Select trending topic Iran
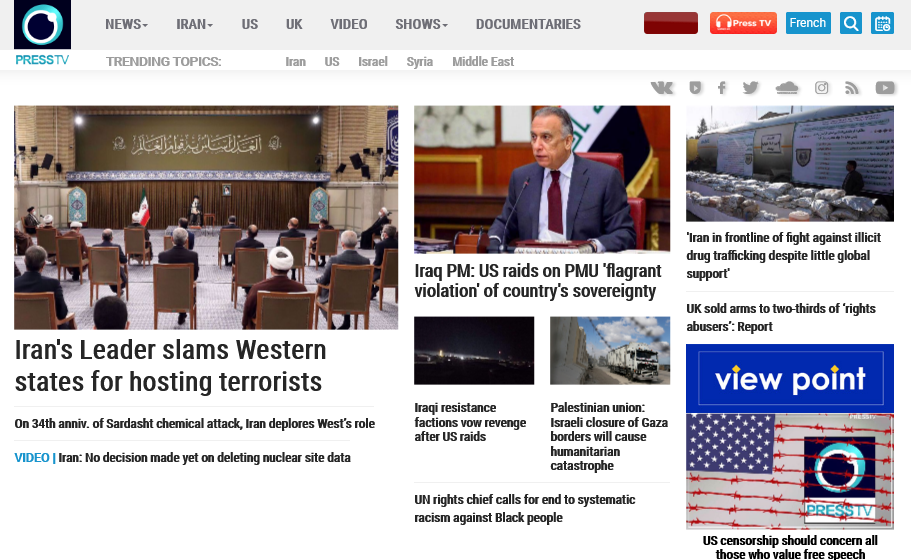The image size is (911, 560). [295, 62]
